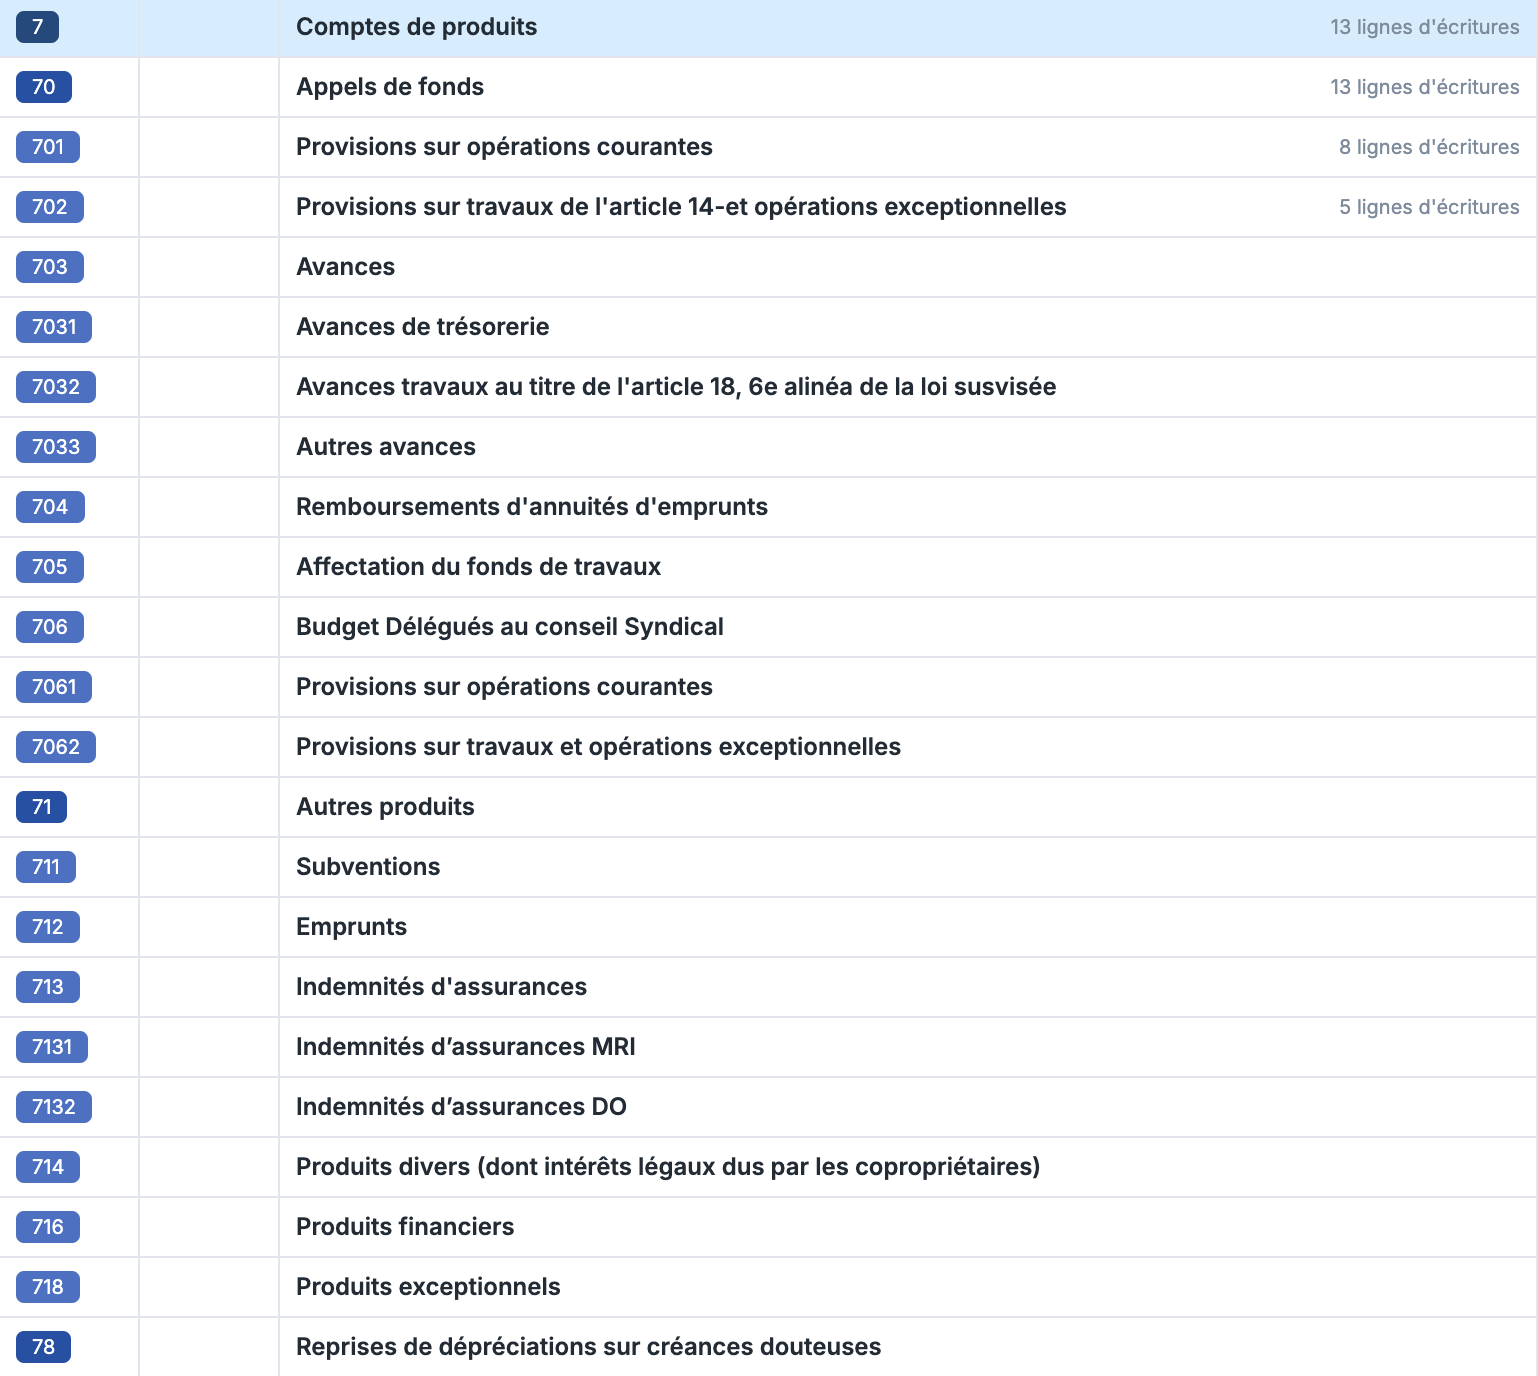Viewport: 1538px width, 1376px height.
Task: Click Reprises de dépréciations sur créances douteuses
Action: coord(588,1347)
